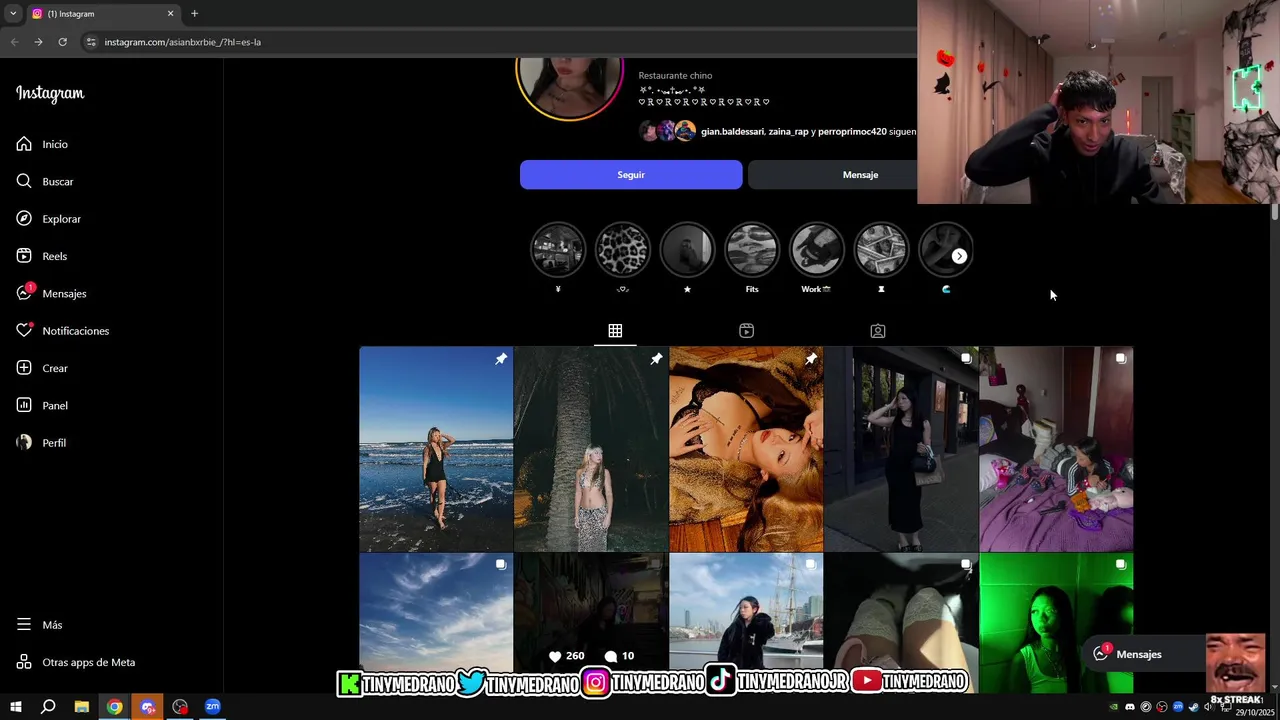Open Zoom from the taskbar
1280x720 pixels.
click(x=212, y=707)
